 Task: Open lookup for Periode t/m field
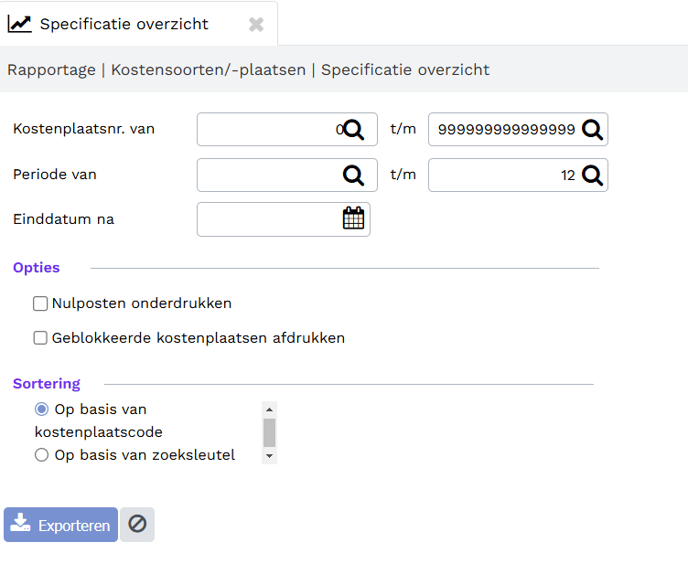592,175
